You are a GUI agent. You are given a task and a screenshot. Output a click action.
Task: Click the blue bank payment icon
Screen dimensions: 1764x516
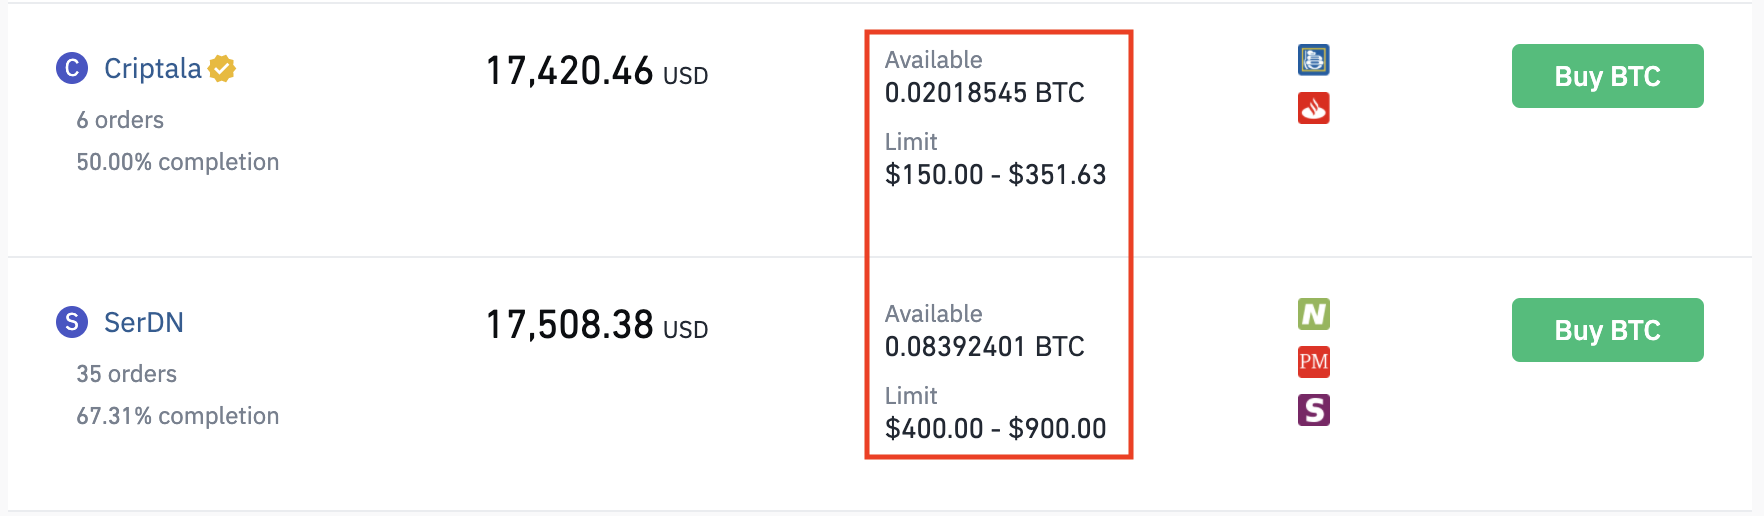(1314, 60)
